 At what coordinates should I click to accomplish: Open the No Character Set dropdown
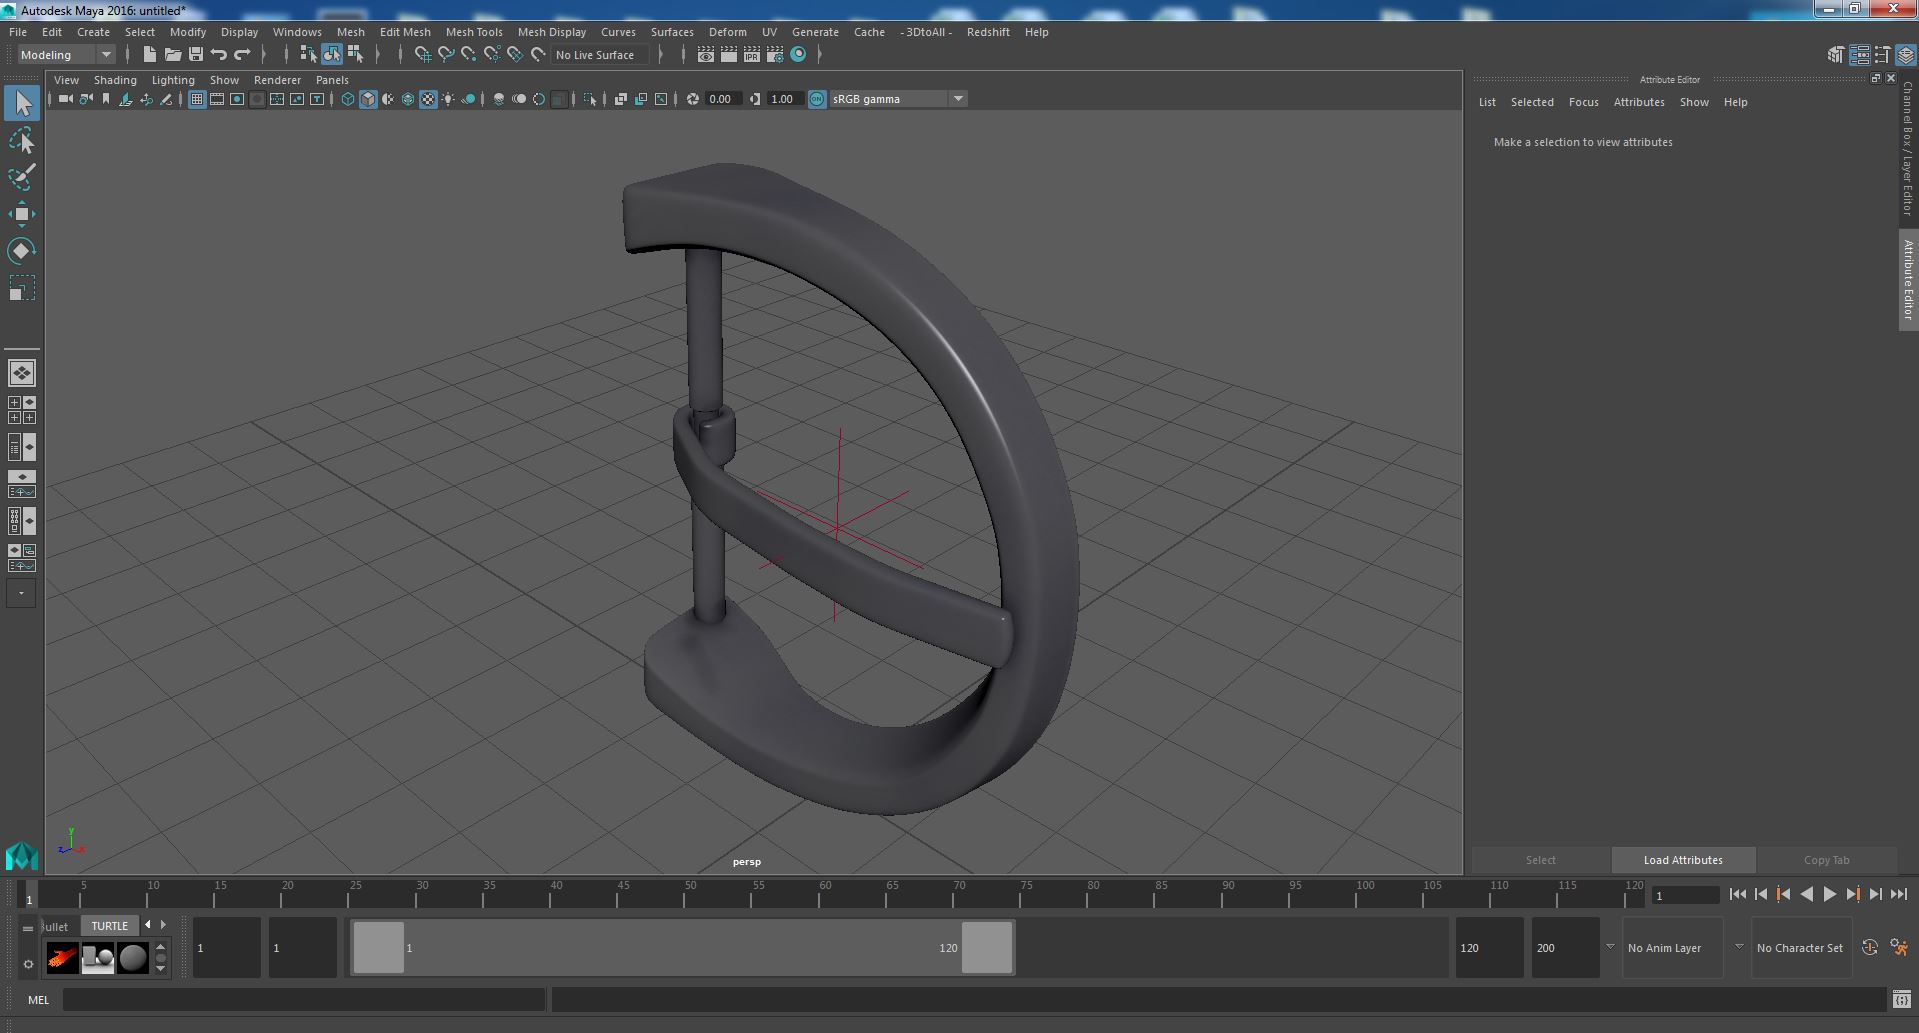pos(1801,948)
